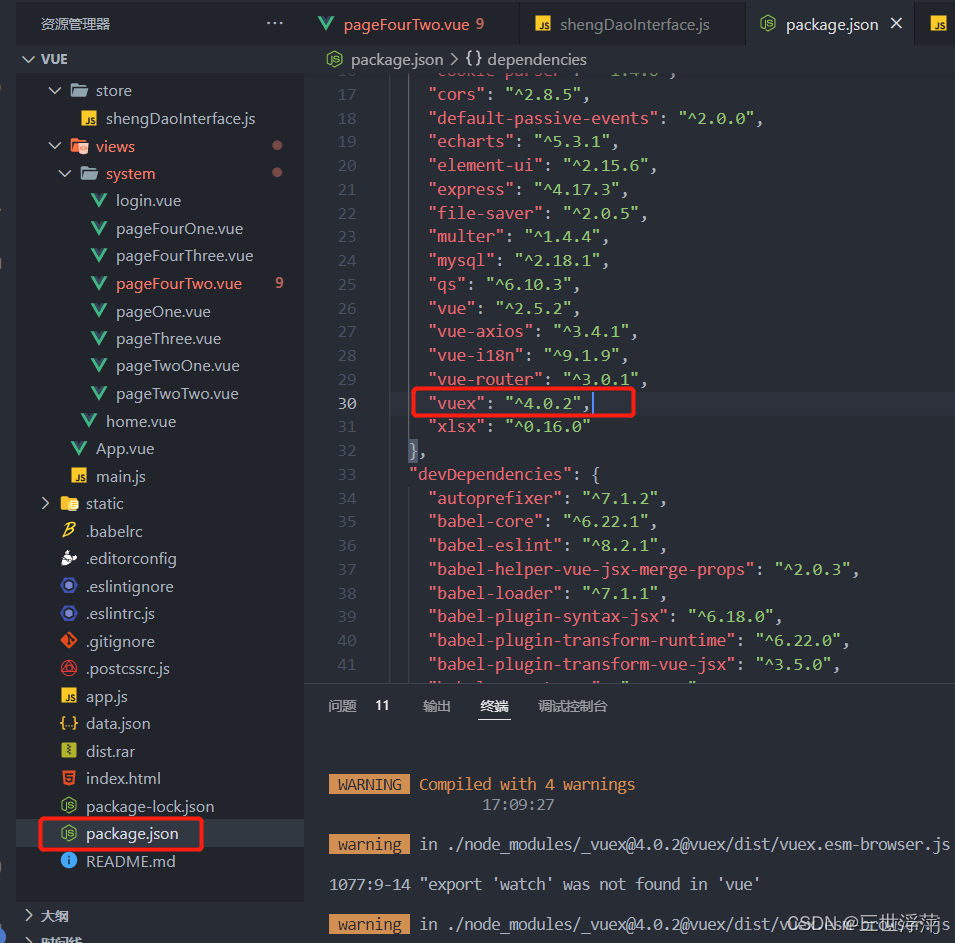The width and height of the screenshot is (955, 943).
Task: Switch to shengDaoInterface.js editor tab
Action: tap(633, 24)
